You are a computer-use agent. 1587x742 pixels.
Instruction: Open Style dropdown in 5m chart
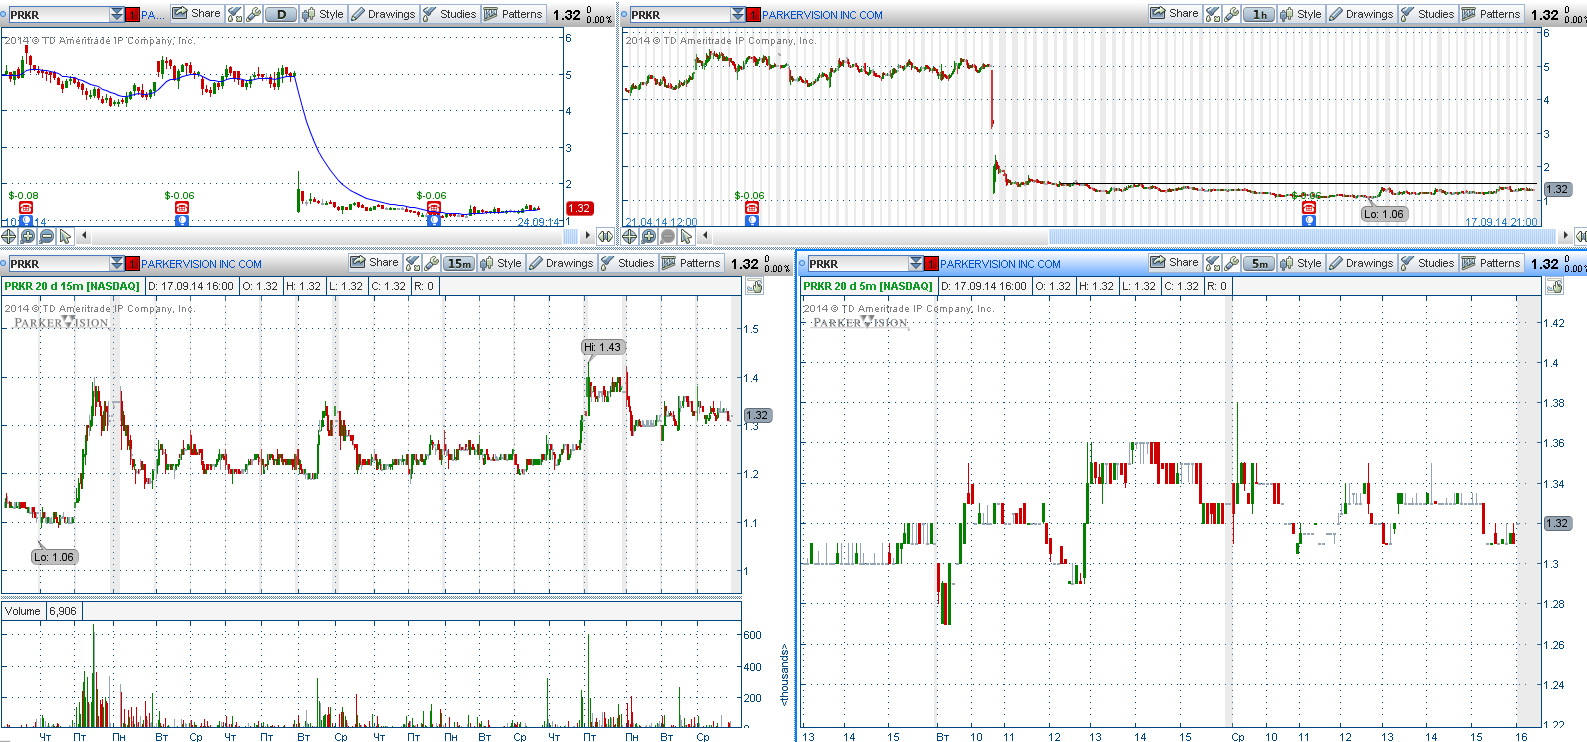point(1300,263)
